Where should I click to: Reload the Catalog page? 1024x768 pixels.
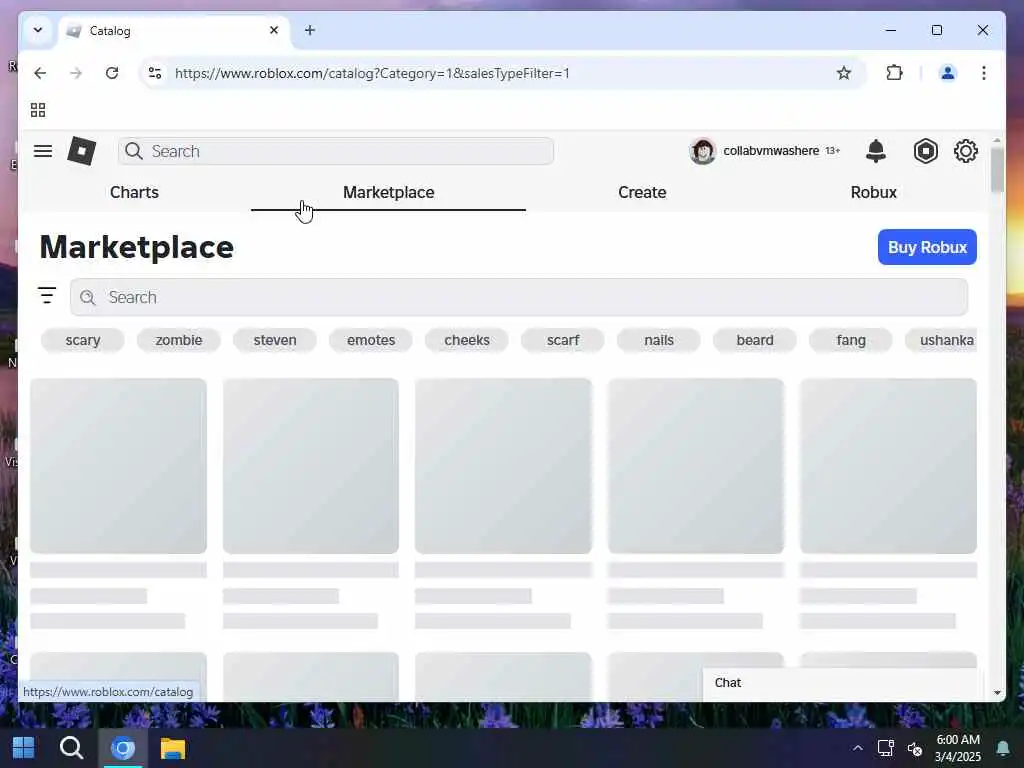pos(112,73)
